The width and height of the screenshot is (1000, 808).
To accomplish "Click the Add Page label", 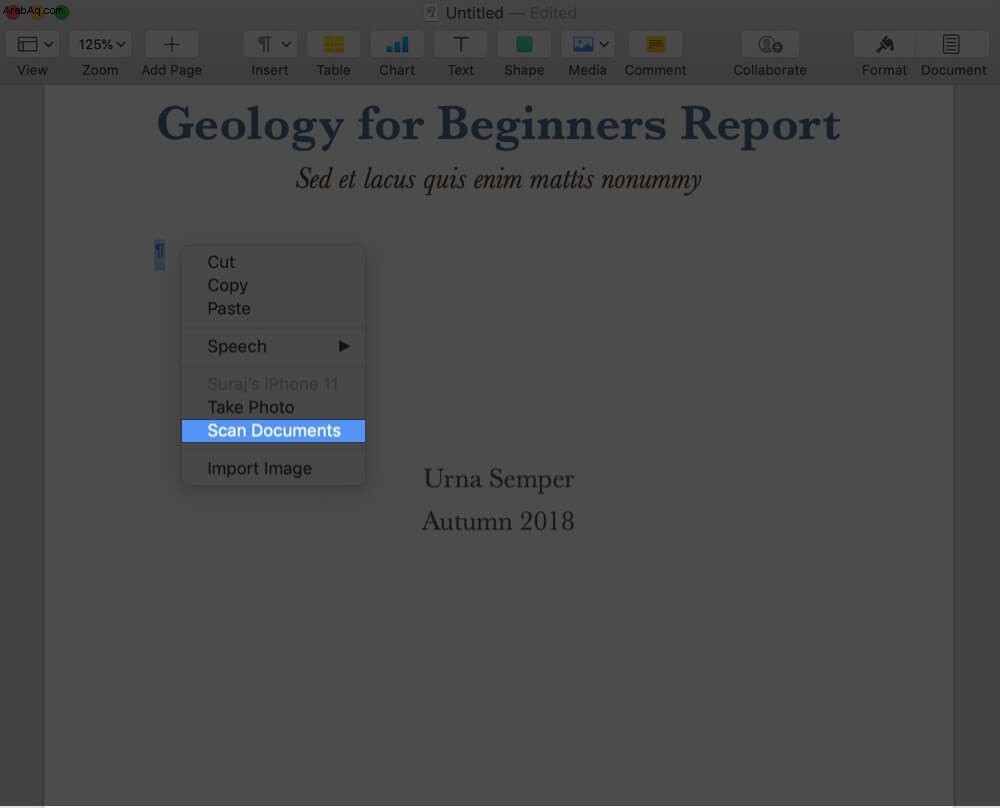I will [x=172, y=70].
